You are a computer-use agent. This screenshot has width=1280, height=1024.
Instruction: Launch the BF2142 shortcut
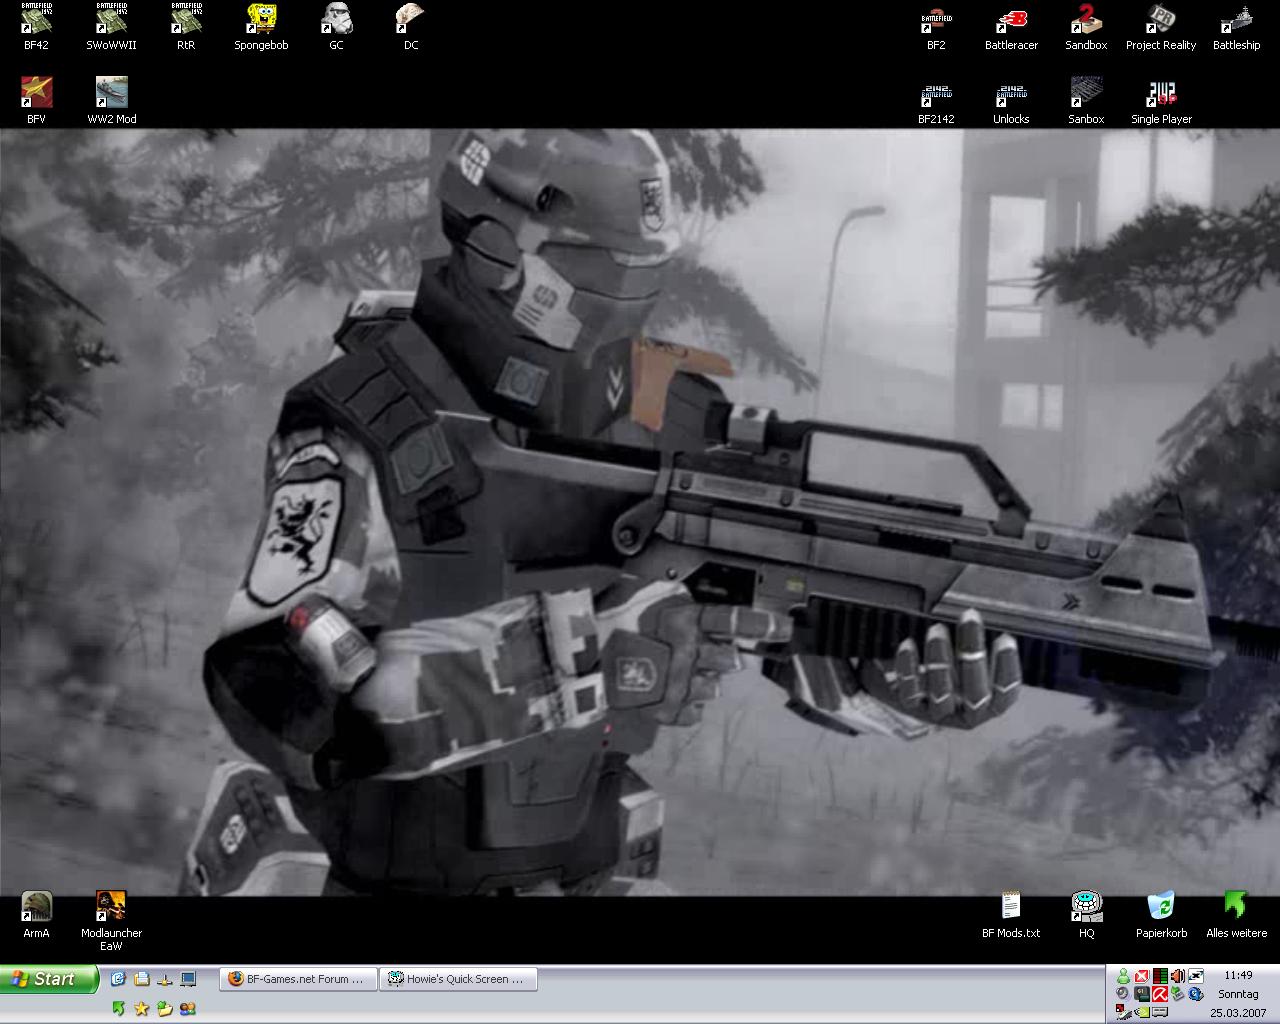(936, 101)
